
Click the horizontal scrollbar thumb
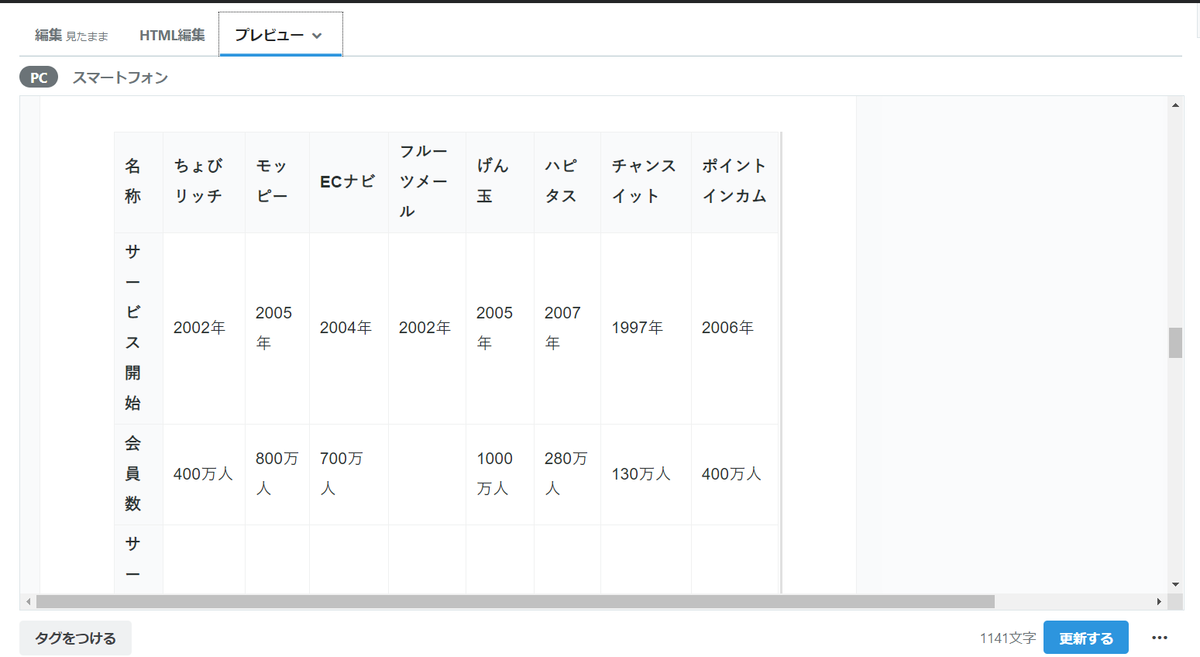click(x=515, y=602)
